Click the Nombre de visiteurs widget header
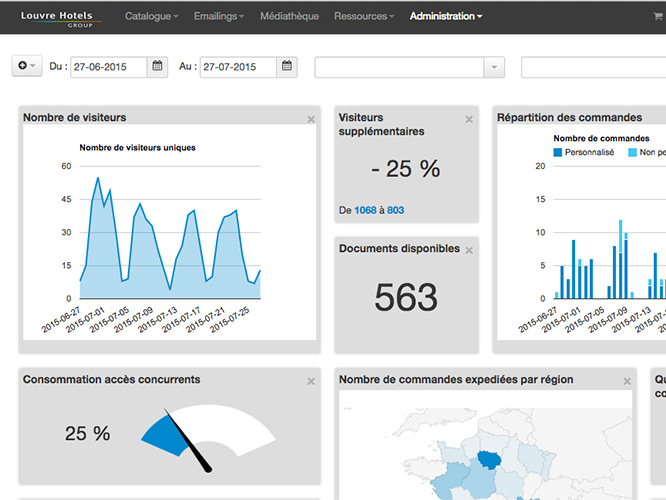Image resolution: width=666 pixels, height=500 pixels. [75, 117]
